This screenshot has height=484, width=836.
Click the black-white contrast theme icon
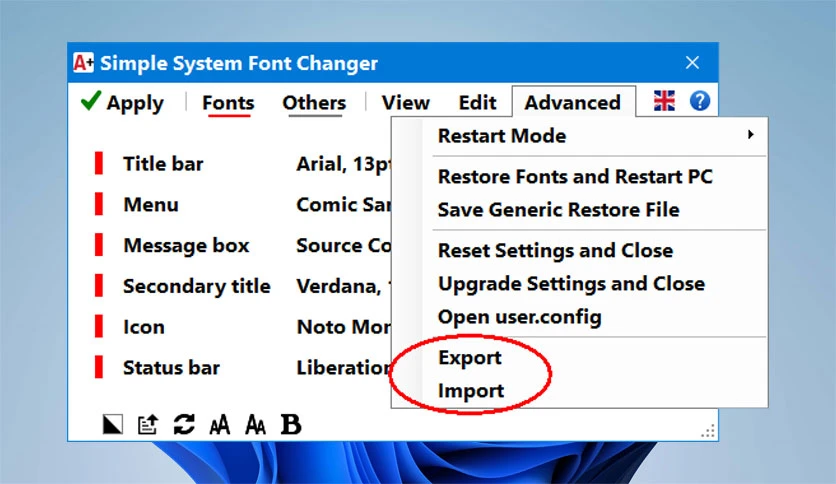pos(112,424)
